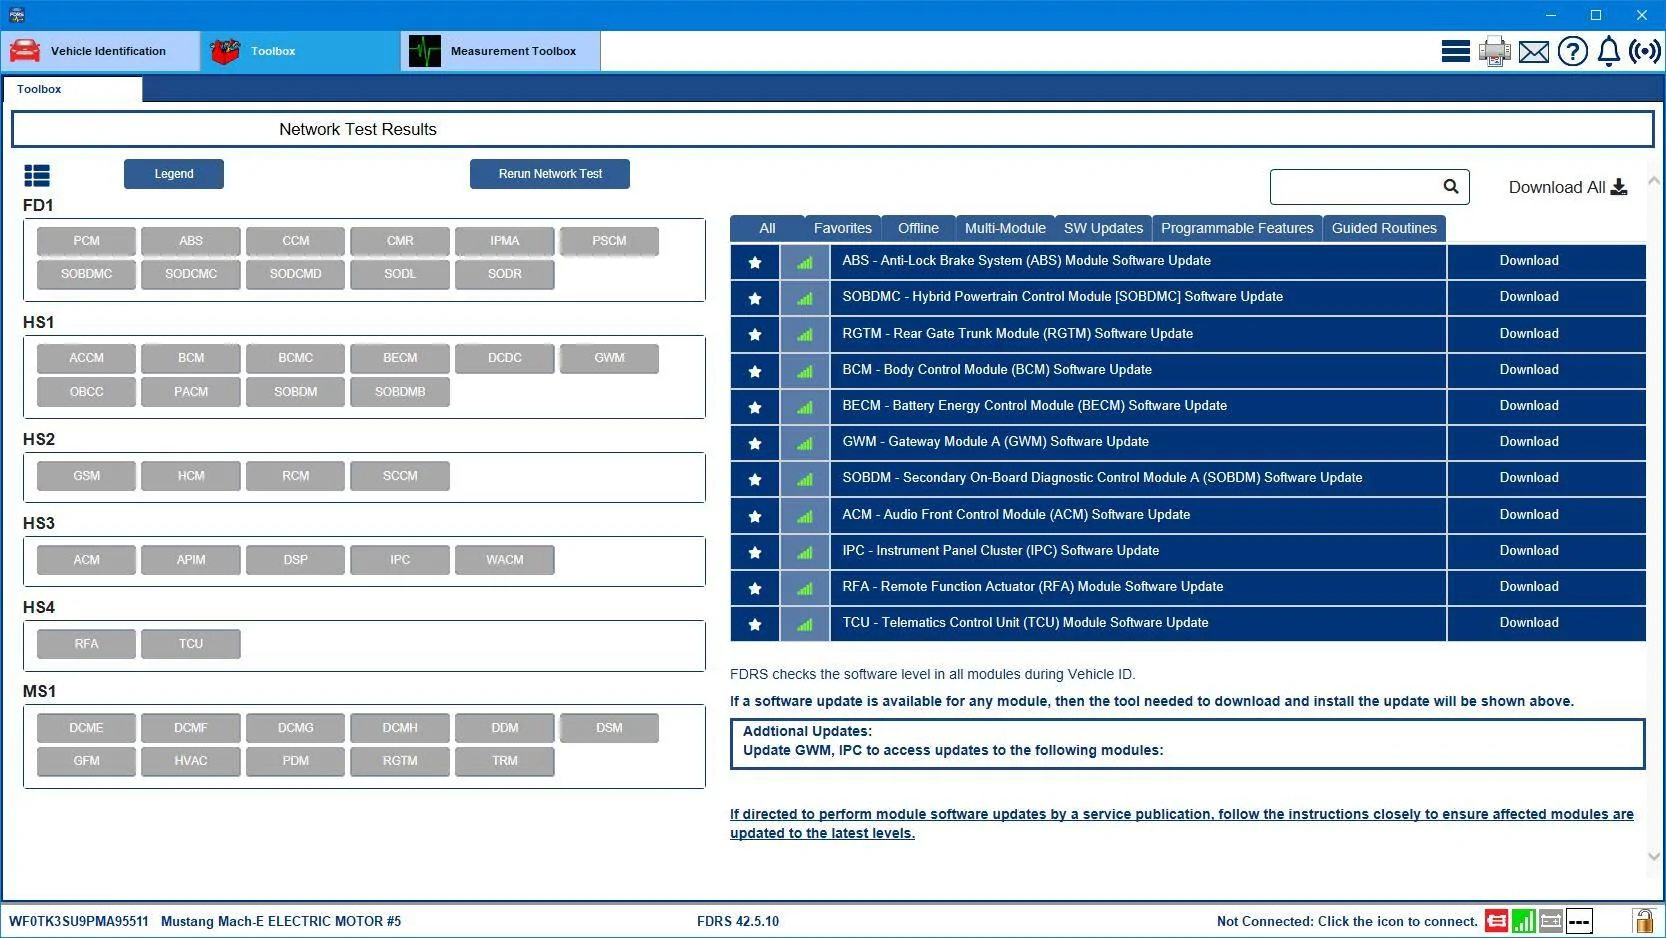Click the gray device icon in status bar

[x=1551, y=921]
